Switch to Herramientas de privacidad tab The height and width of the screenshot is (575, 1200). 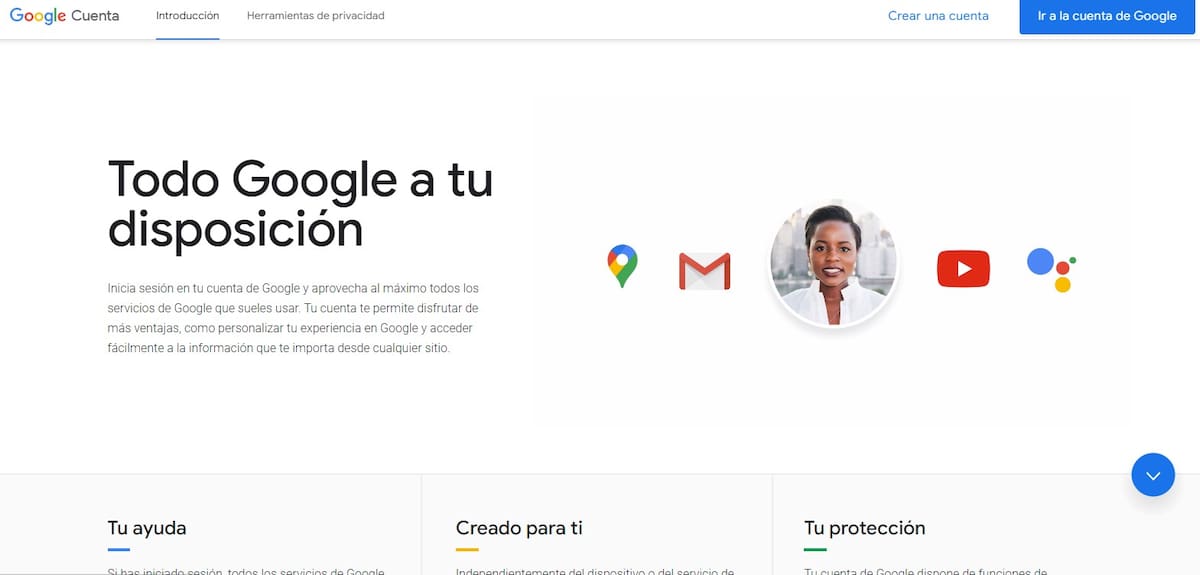tap(316, 16)
